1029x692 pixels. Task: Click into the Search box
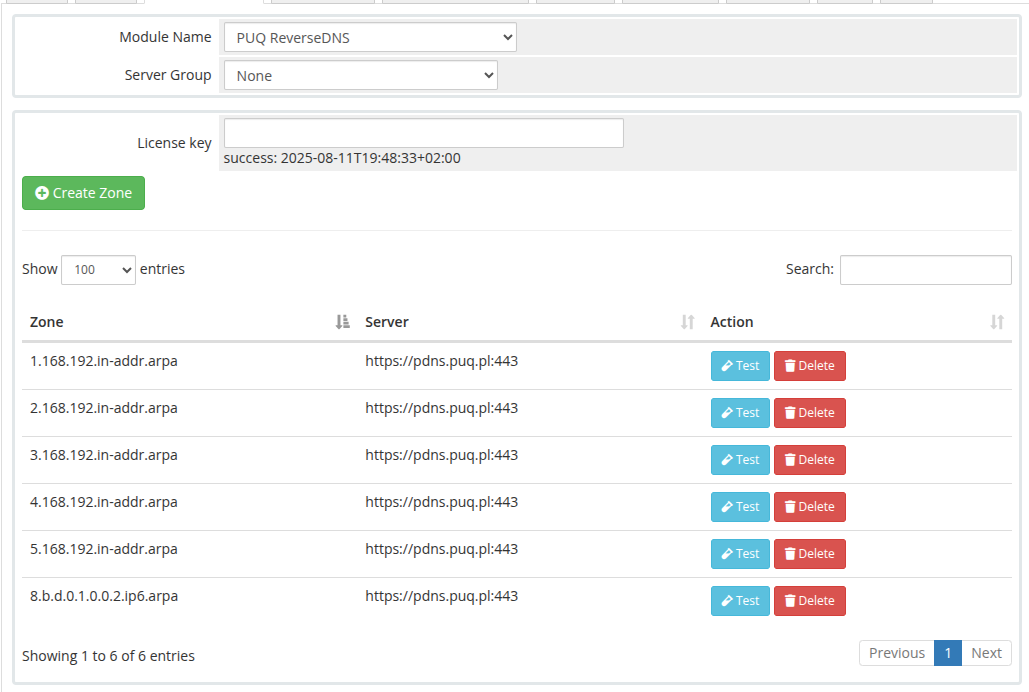(x=925, y=270)
